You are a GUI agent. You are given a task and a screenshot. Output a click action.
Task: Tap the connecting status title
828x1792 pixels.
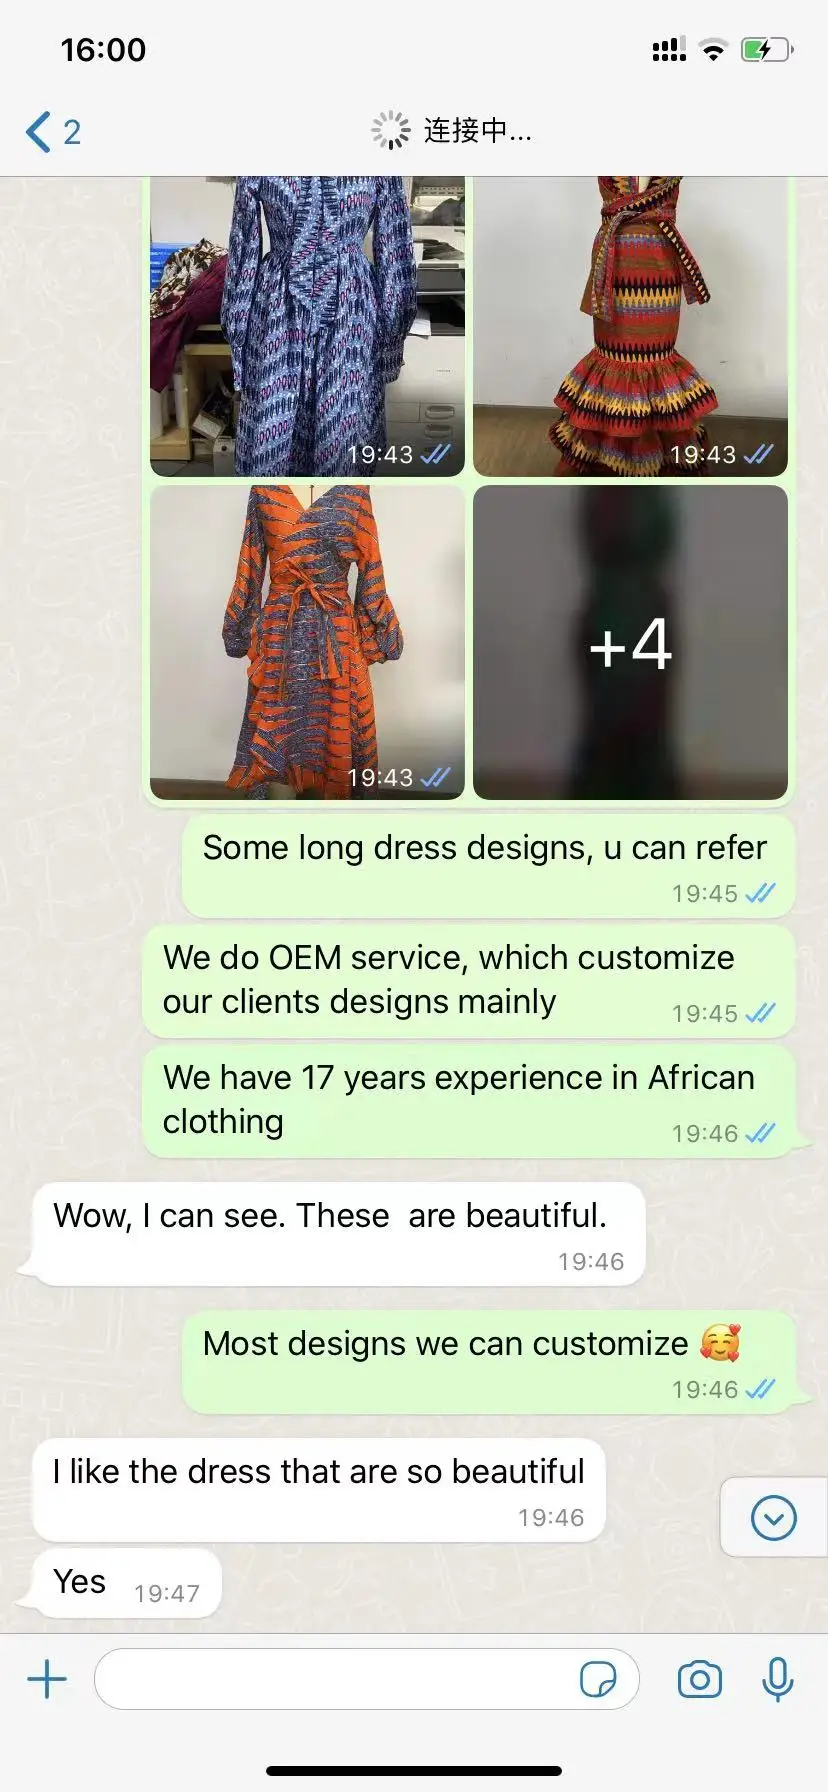tap(451, 131)
